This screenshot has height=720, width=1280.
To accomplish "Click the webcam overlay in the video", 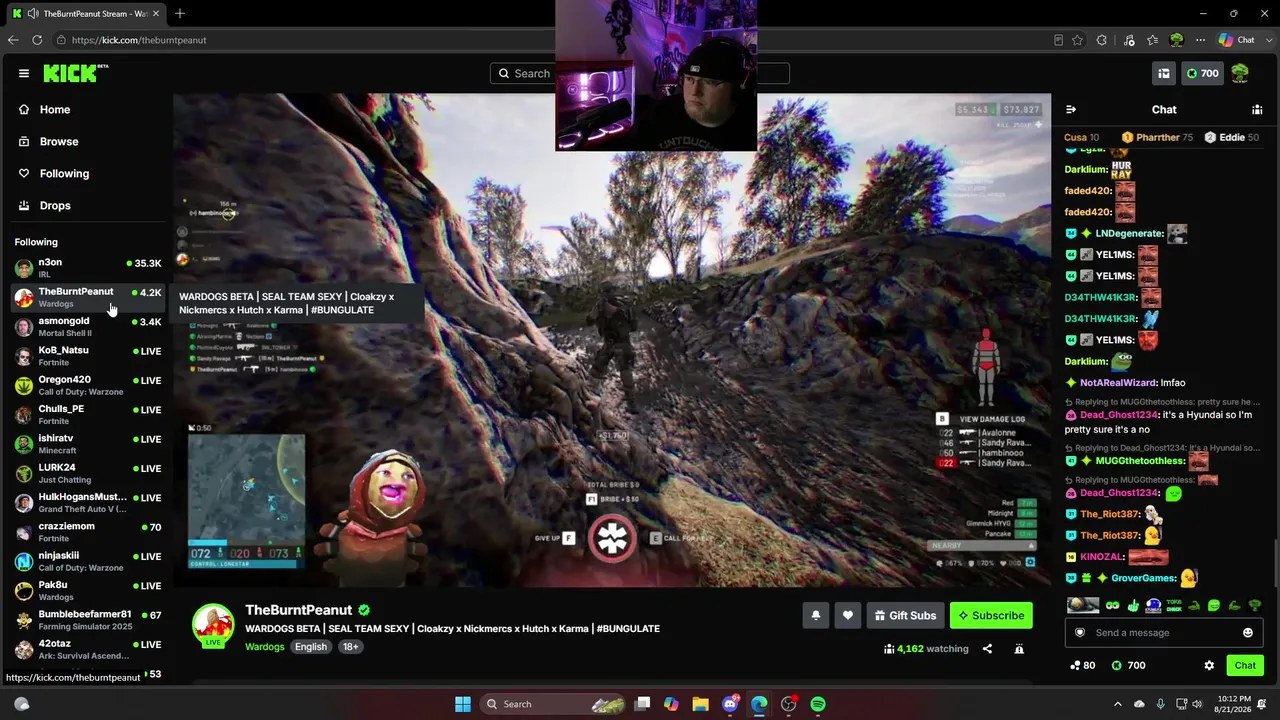I will click(656, 75).
